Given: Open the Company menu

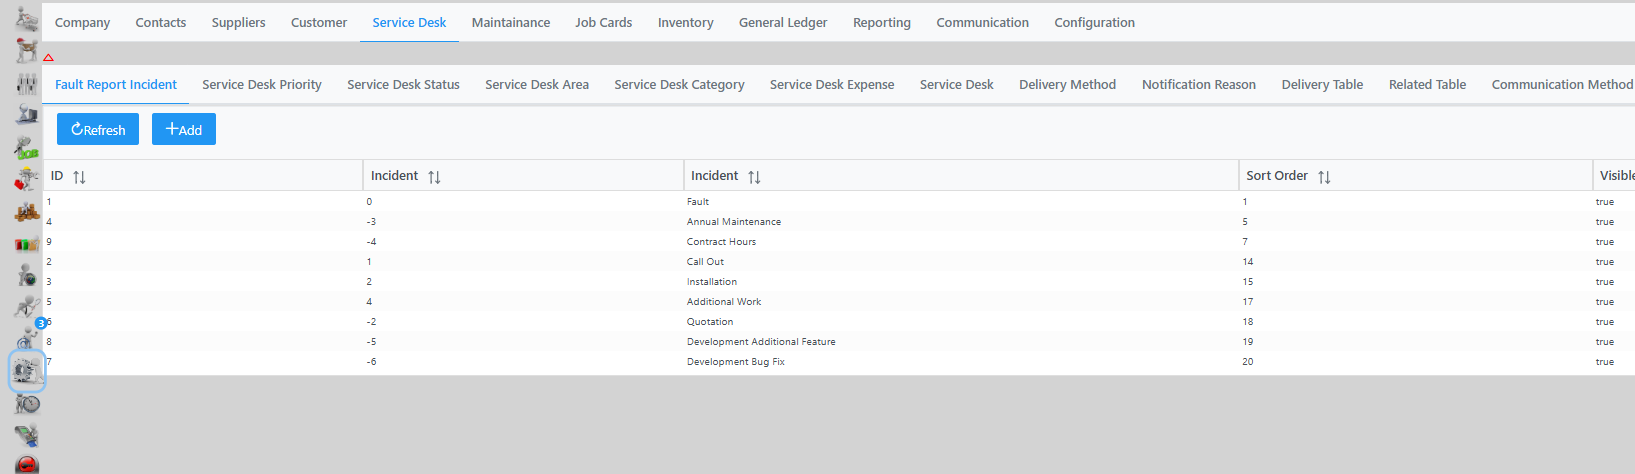Looking at the screenshot, I should coord(82,22).
